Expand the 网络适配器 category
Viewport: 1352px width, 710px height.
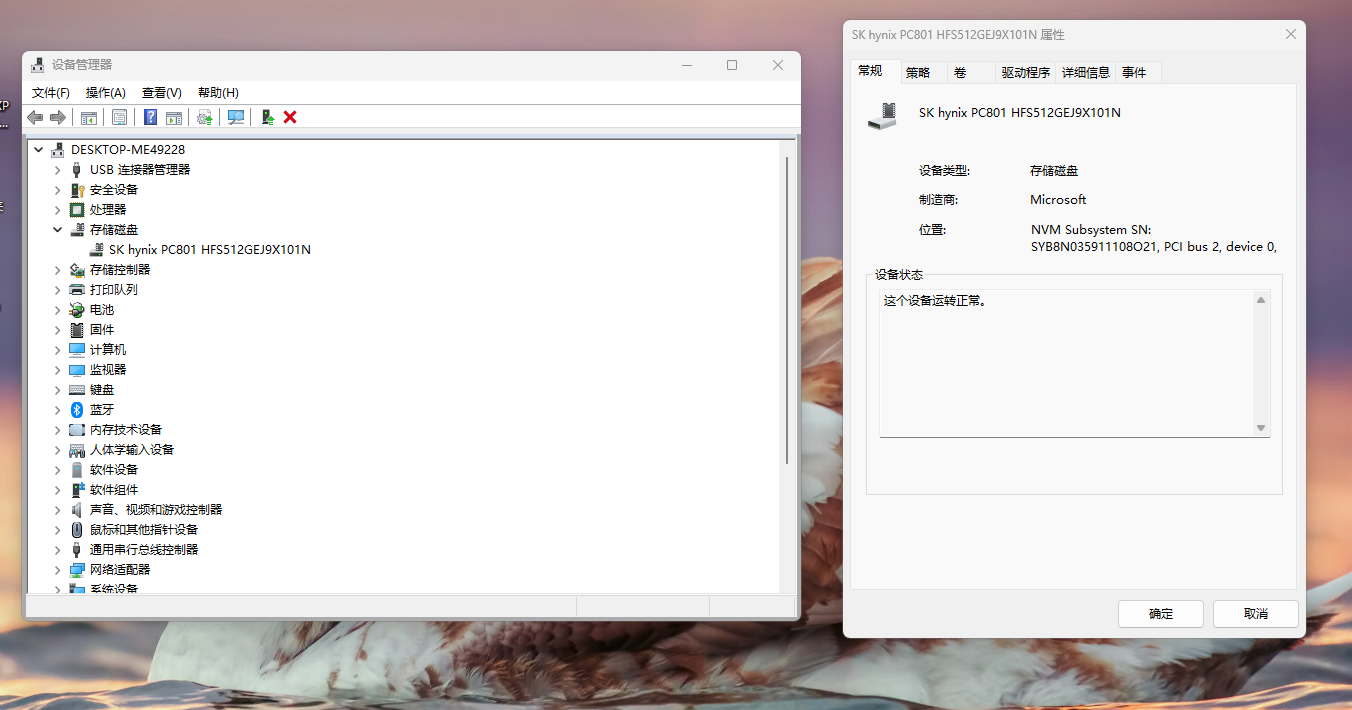coord(57,569)
